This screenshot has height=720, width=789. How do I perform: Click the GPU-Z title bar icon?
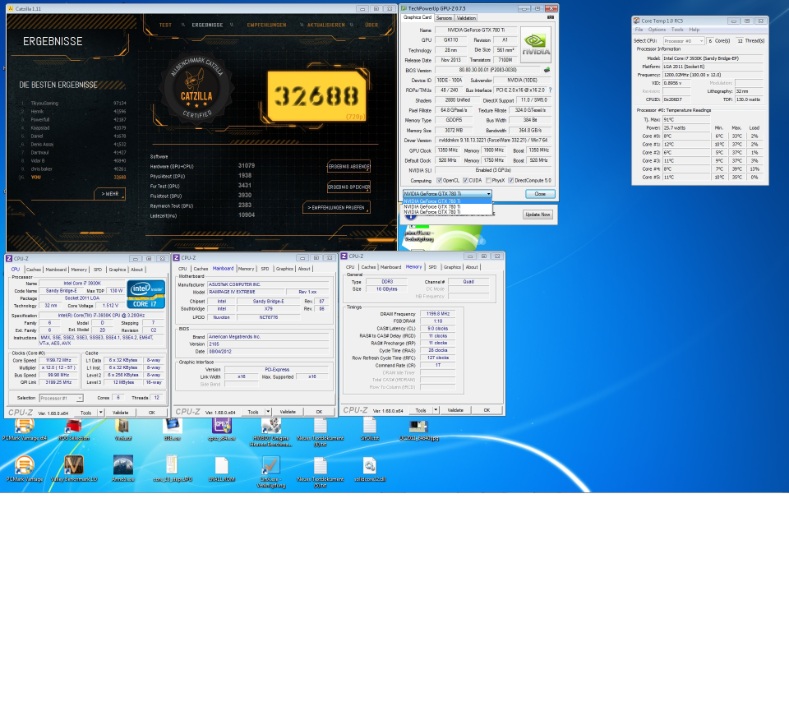[404, 9]
